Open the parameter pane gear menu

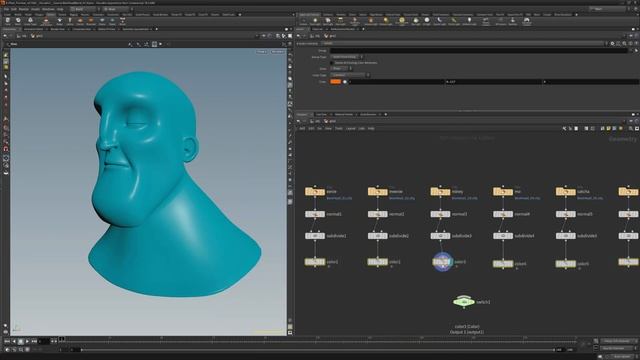612,43
